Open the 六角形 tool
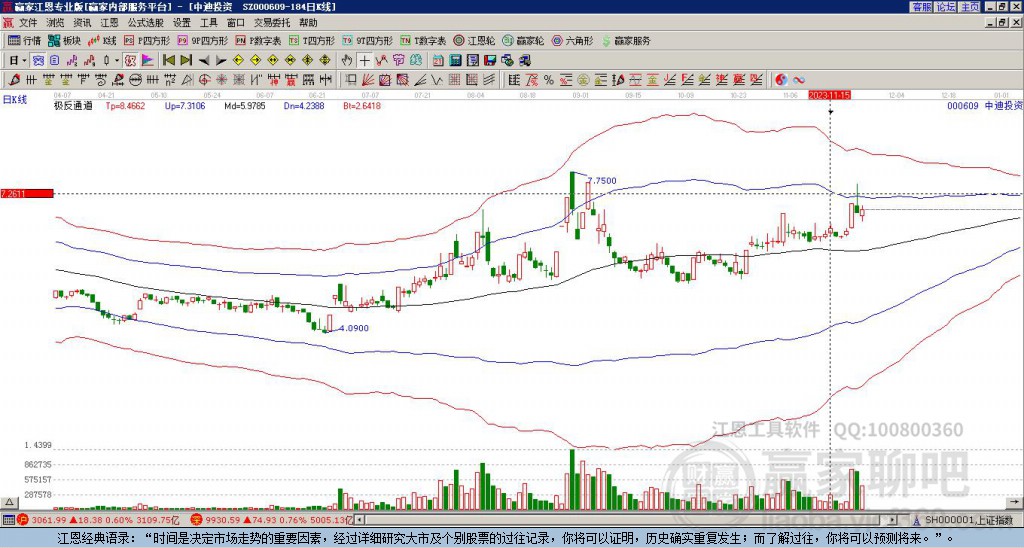The height and width of the screenshot is (548, 1024). click(x=572, y=40)
